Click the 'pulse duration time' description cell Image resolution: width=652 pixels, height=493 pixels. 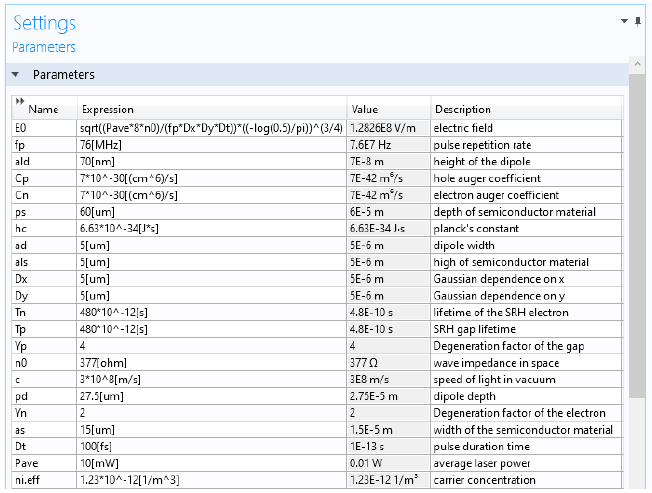(525, 446)
